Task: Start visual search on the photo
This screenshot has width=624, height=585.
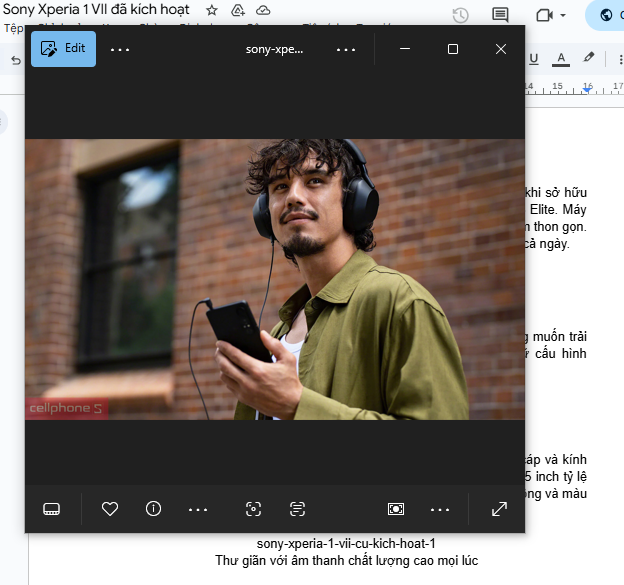Action: (x=254, y=509)
